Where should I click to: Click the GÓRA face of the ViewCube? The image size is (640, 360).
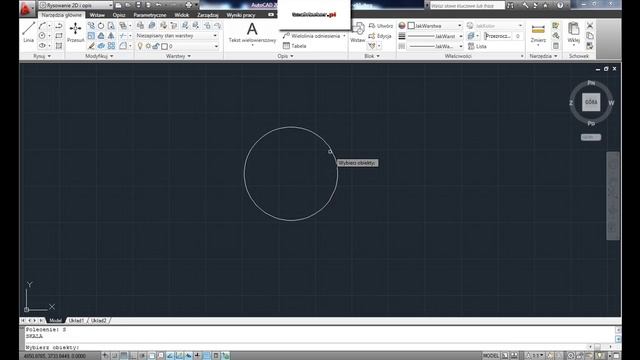point(591,102)
